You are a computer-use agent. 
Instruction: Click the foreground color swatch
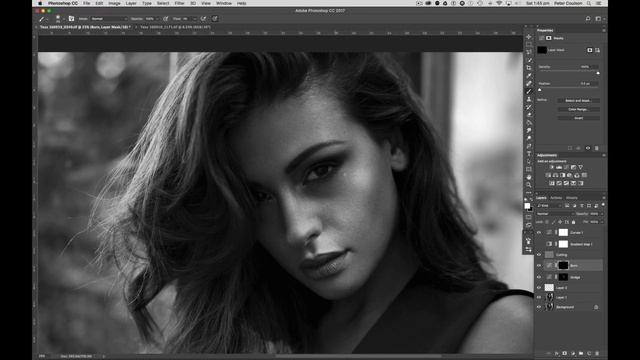point(527,206)
